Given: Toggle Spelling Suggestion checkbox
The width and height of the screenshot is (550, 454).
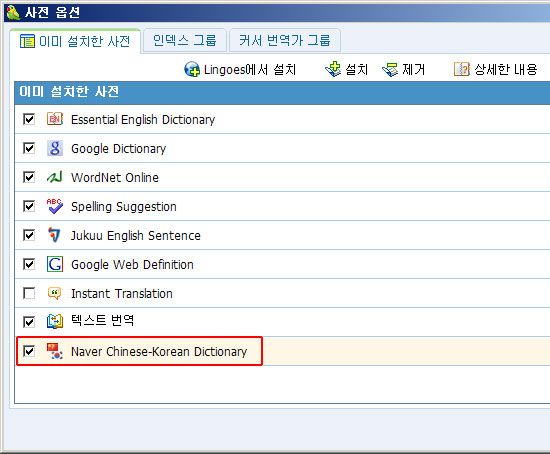Looking at the screenshot, I should tap(29, 206).
